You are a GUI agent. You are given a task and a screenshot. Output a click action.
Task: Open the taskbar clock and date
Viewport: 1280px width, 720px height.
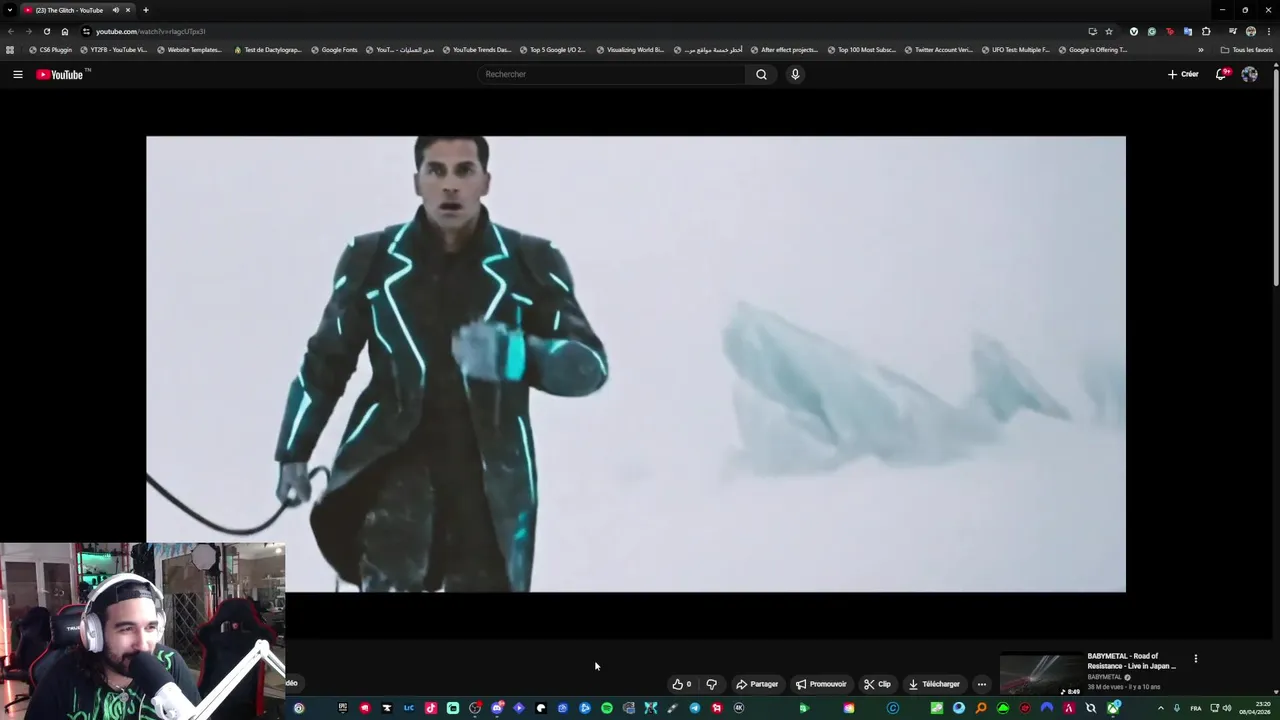pos(1256,708)
